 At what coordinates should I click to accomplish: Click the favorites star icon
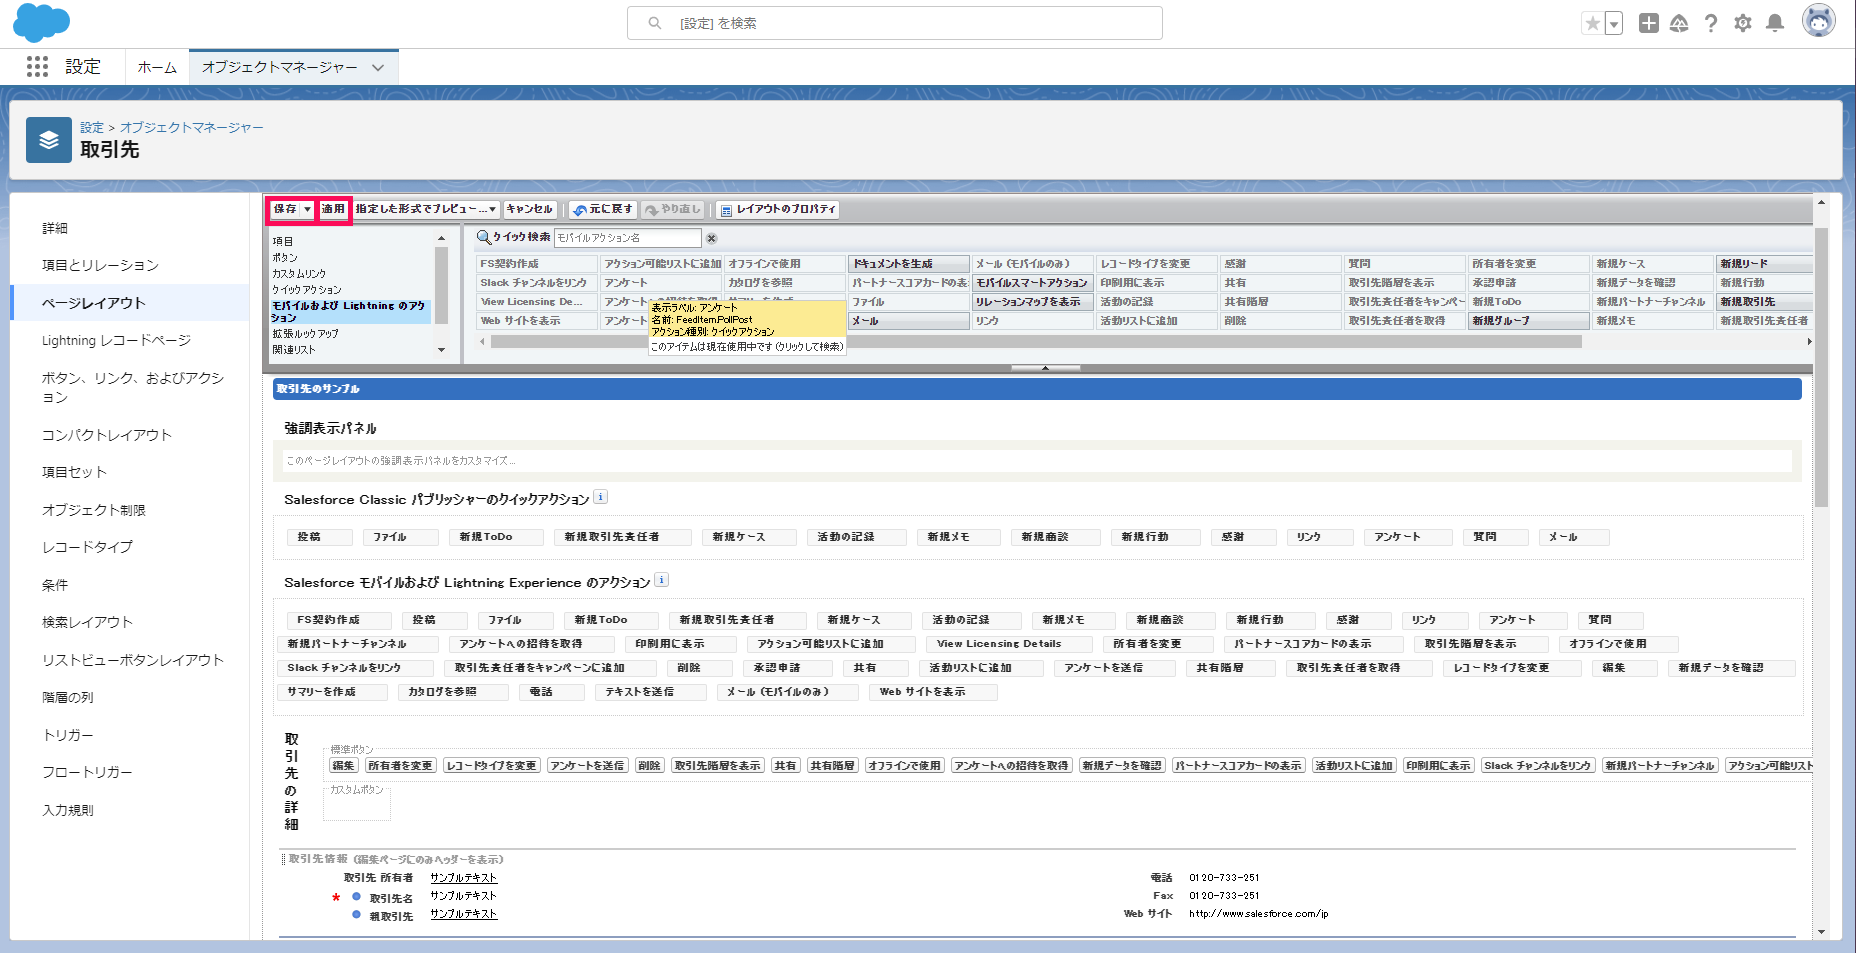pos(1593,23)
